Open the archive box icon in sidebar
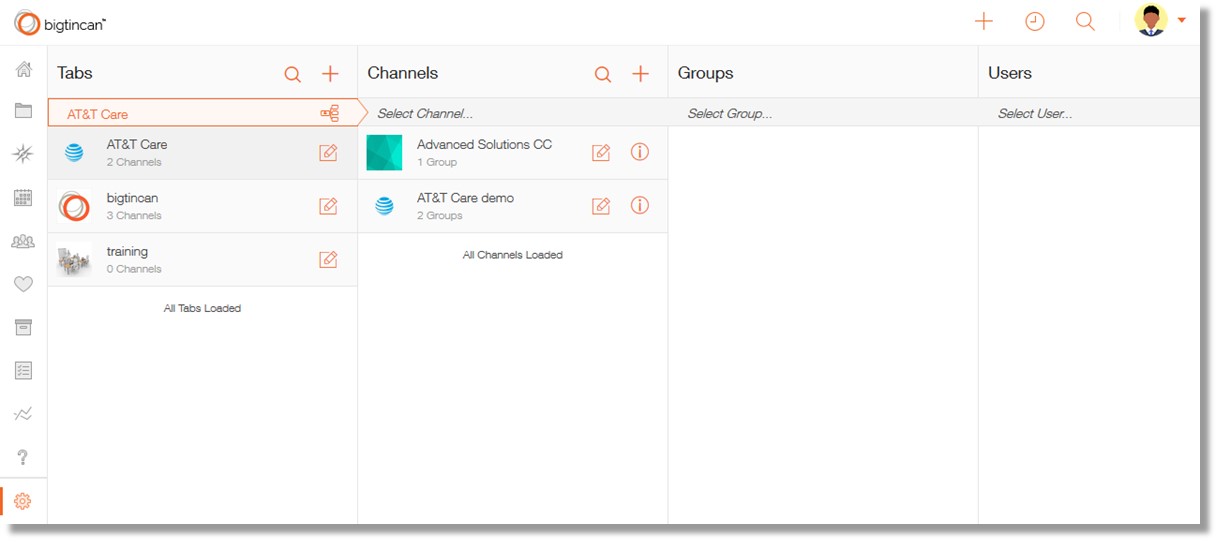 pyautogui.click(x=23, y=327)
